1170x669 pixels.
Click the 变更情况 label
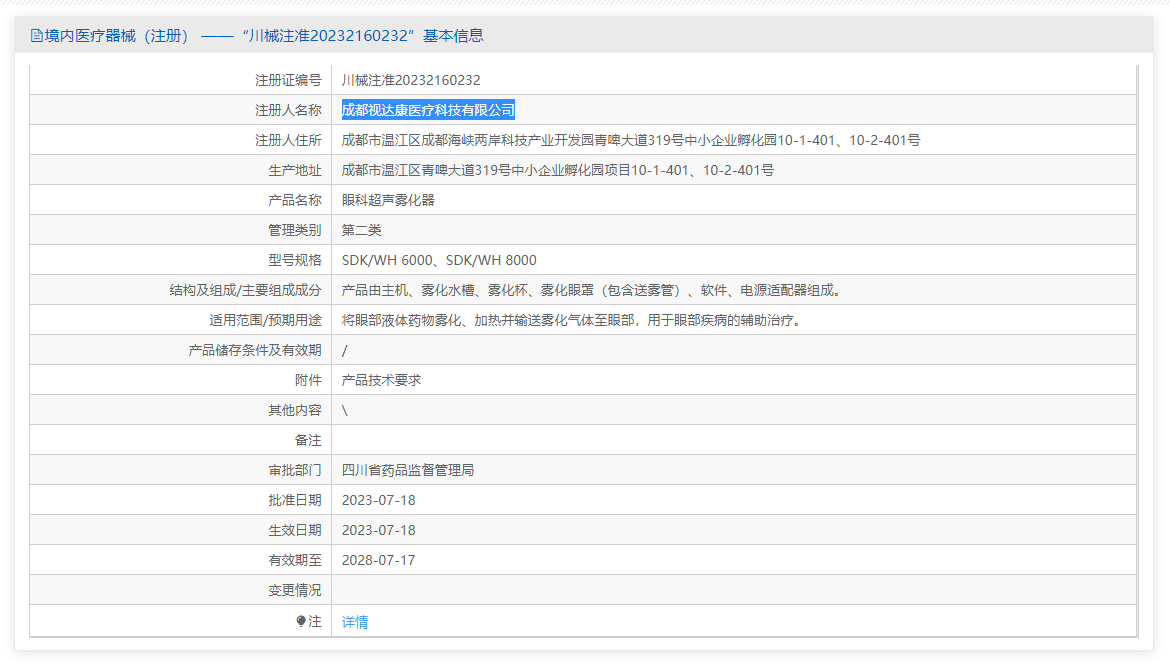point(295,590)
